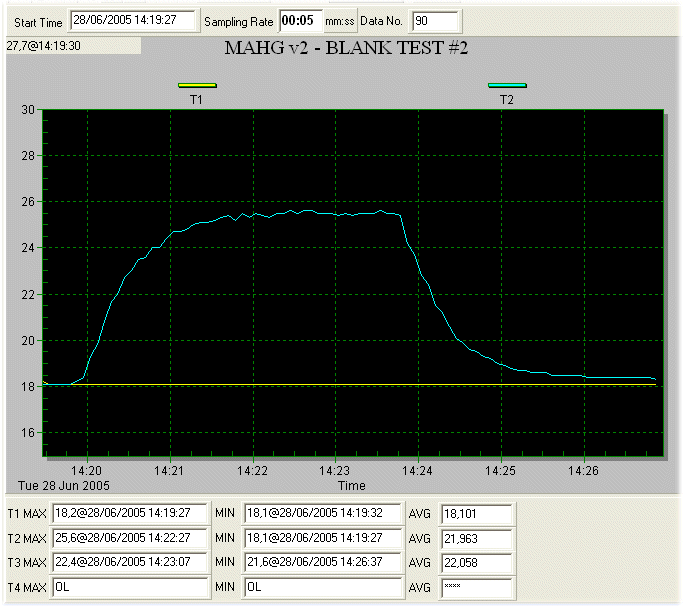
Task: Click the Sampling Rate label
Action: coord(239,22)
